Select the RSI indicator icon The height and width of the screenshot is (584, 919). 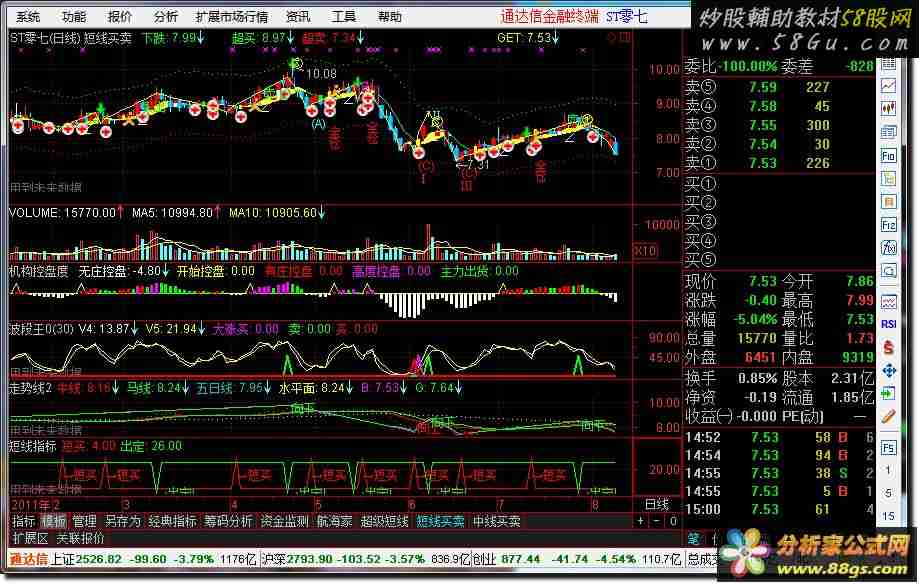click(889, 324)
